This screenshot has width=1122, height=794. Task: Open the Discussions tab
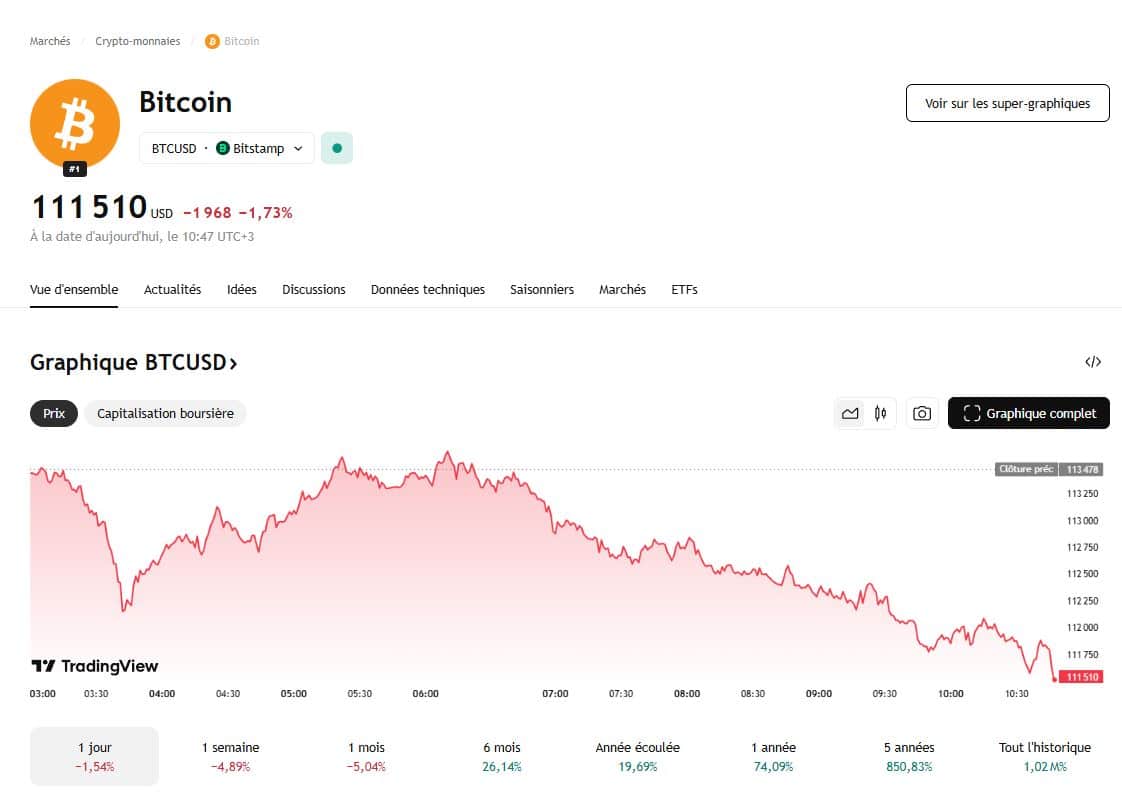313,290
